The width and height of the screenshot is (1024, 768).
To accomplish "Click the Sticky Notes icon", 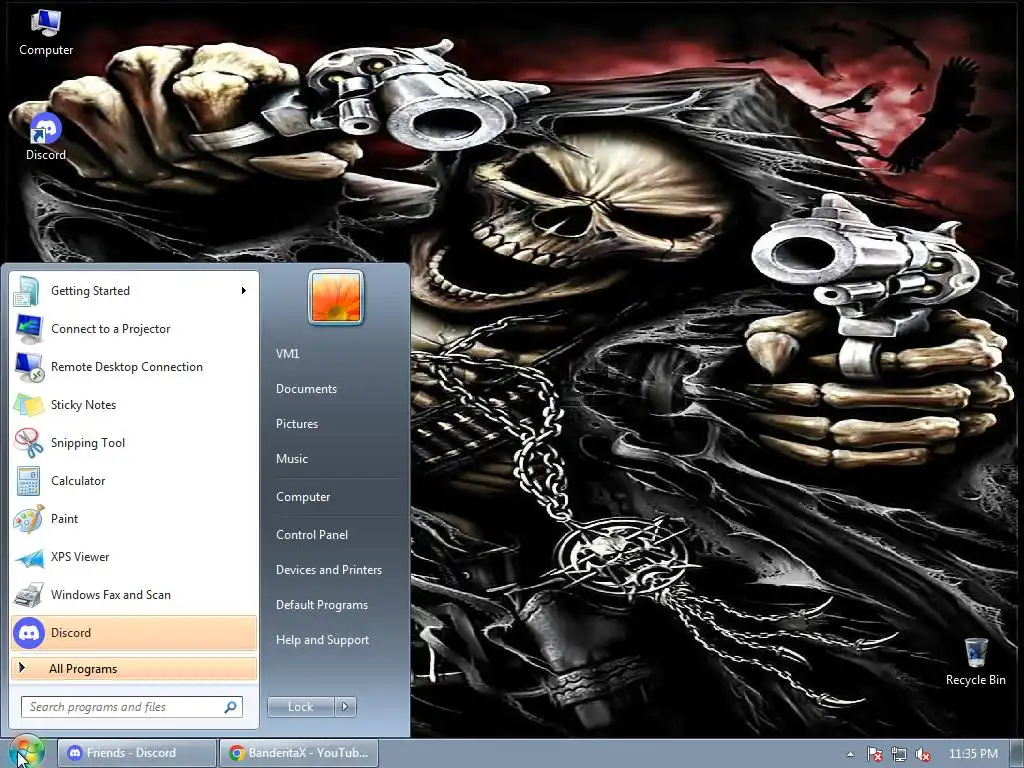I will pos(28,405).
